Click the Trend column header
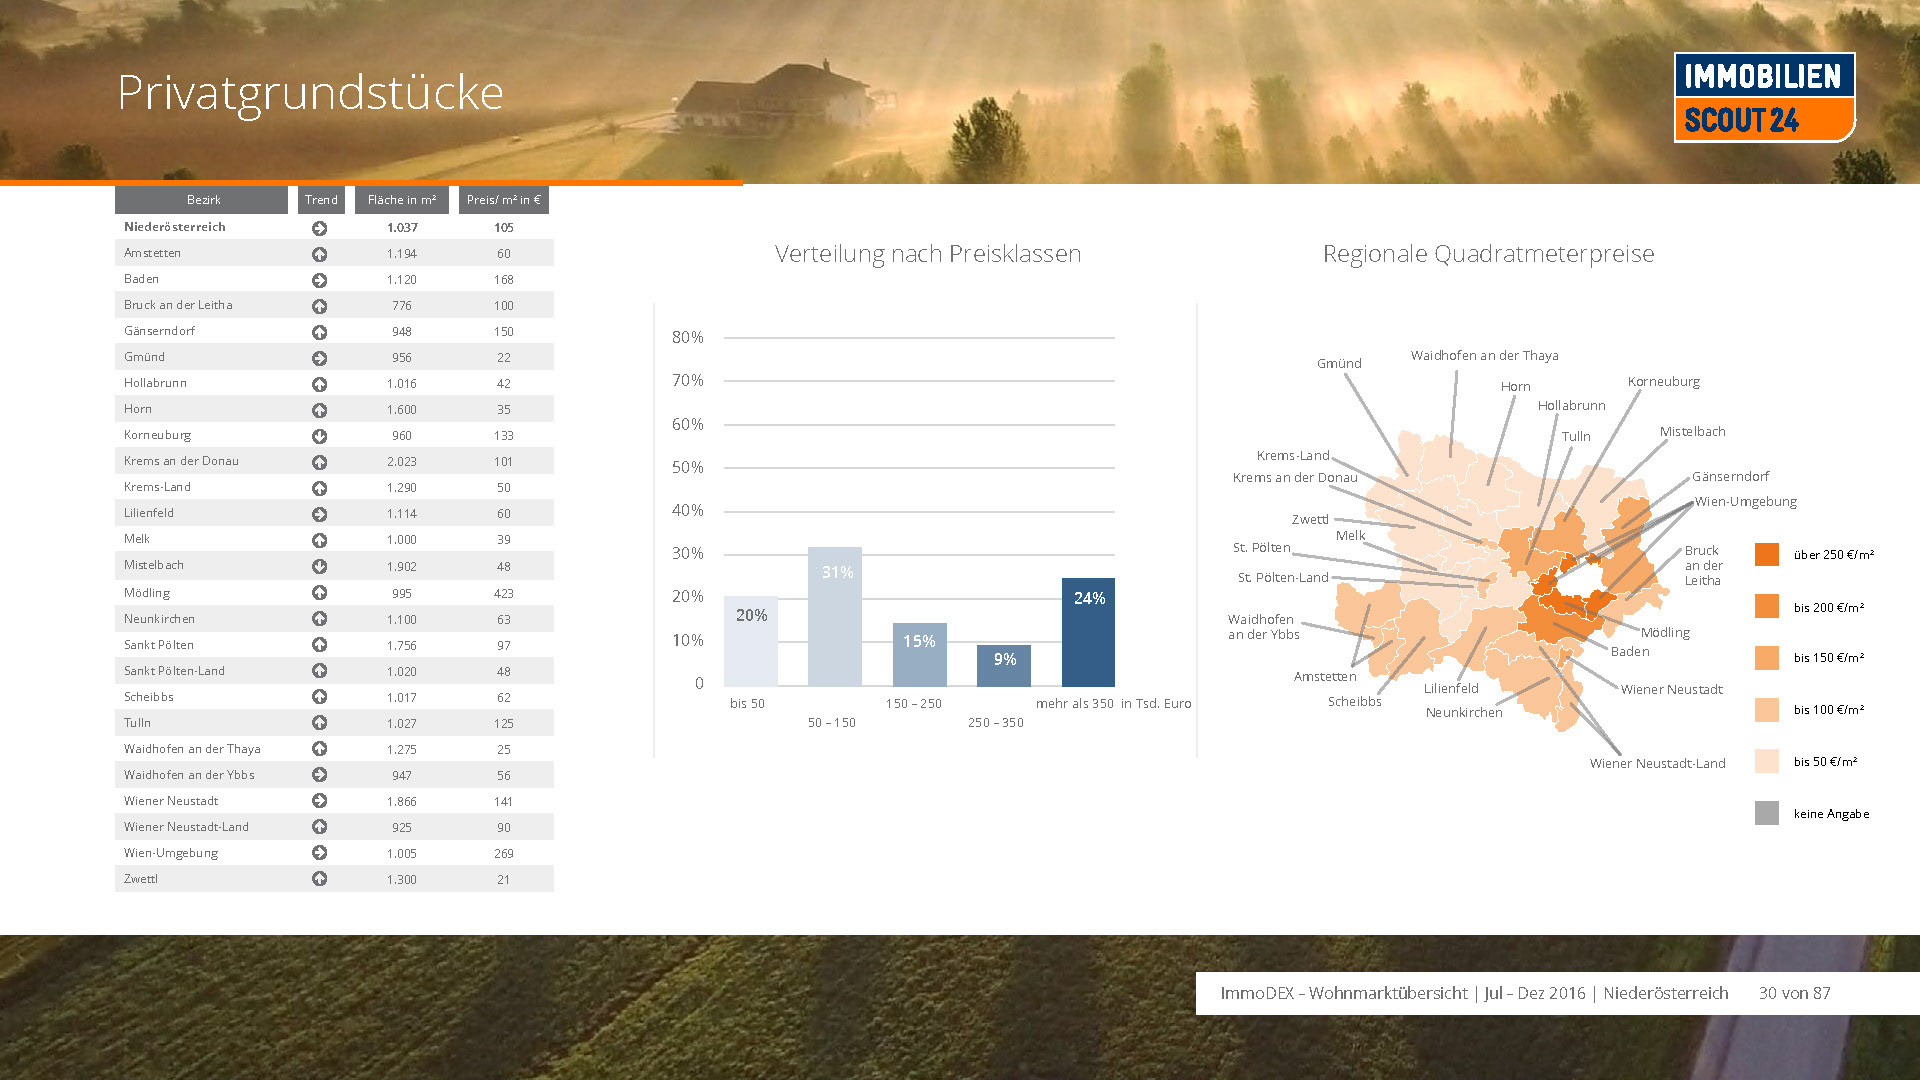Image resolution: width=1920 pixels, height=1080 pixels. pyautogui.click(x=321, y=200)
